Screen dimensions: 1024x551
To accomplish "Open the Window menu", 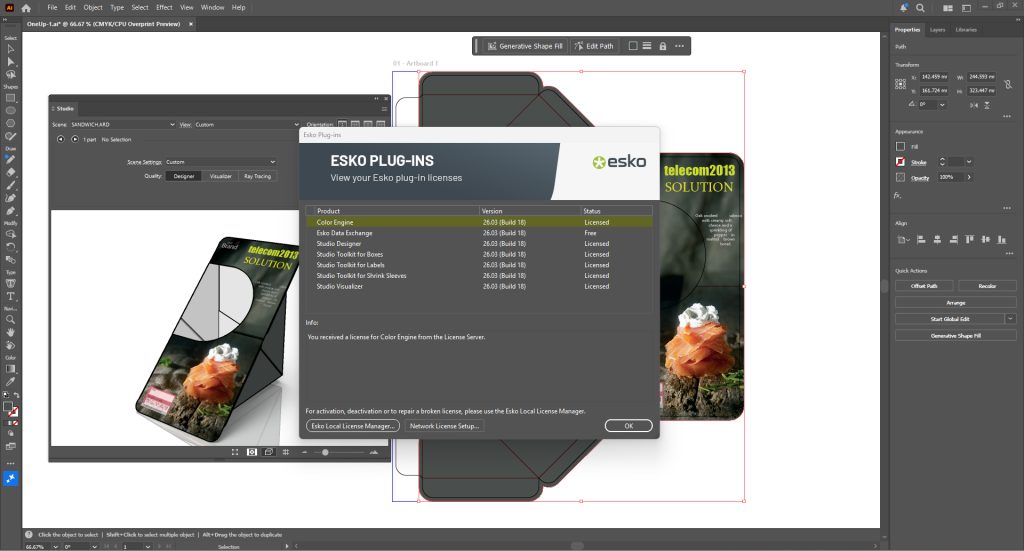I will (212, 8).
